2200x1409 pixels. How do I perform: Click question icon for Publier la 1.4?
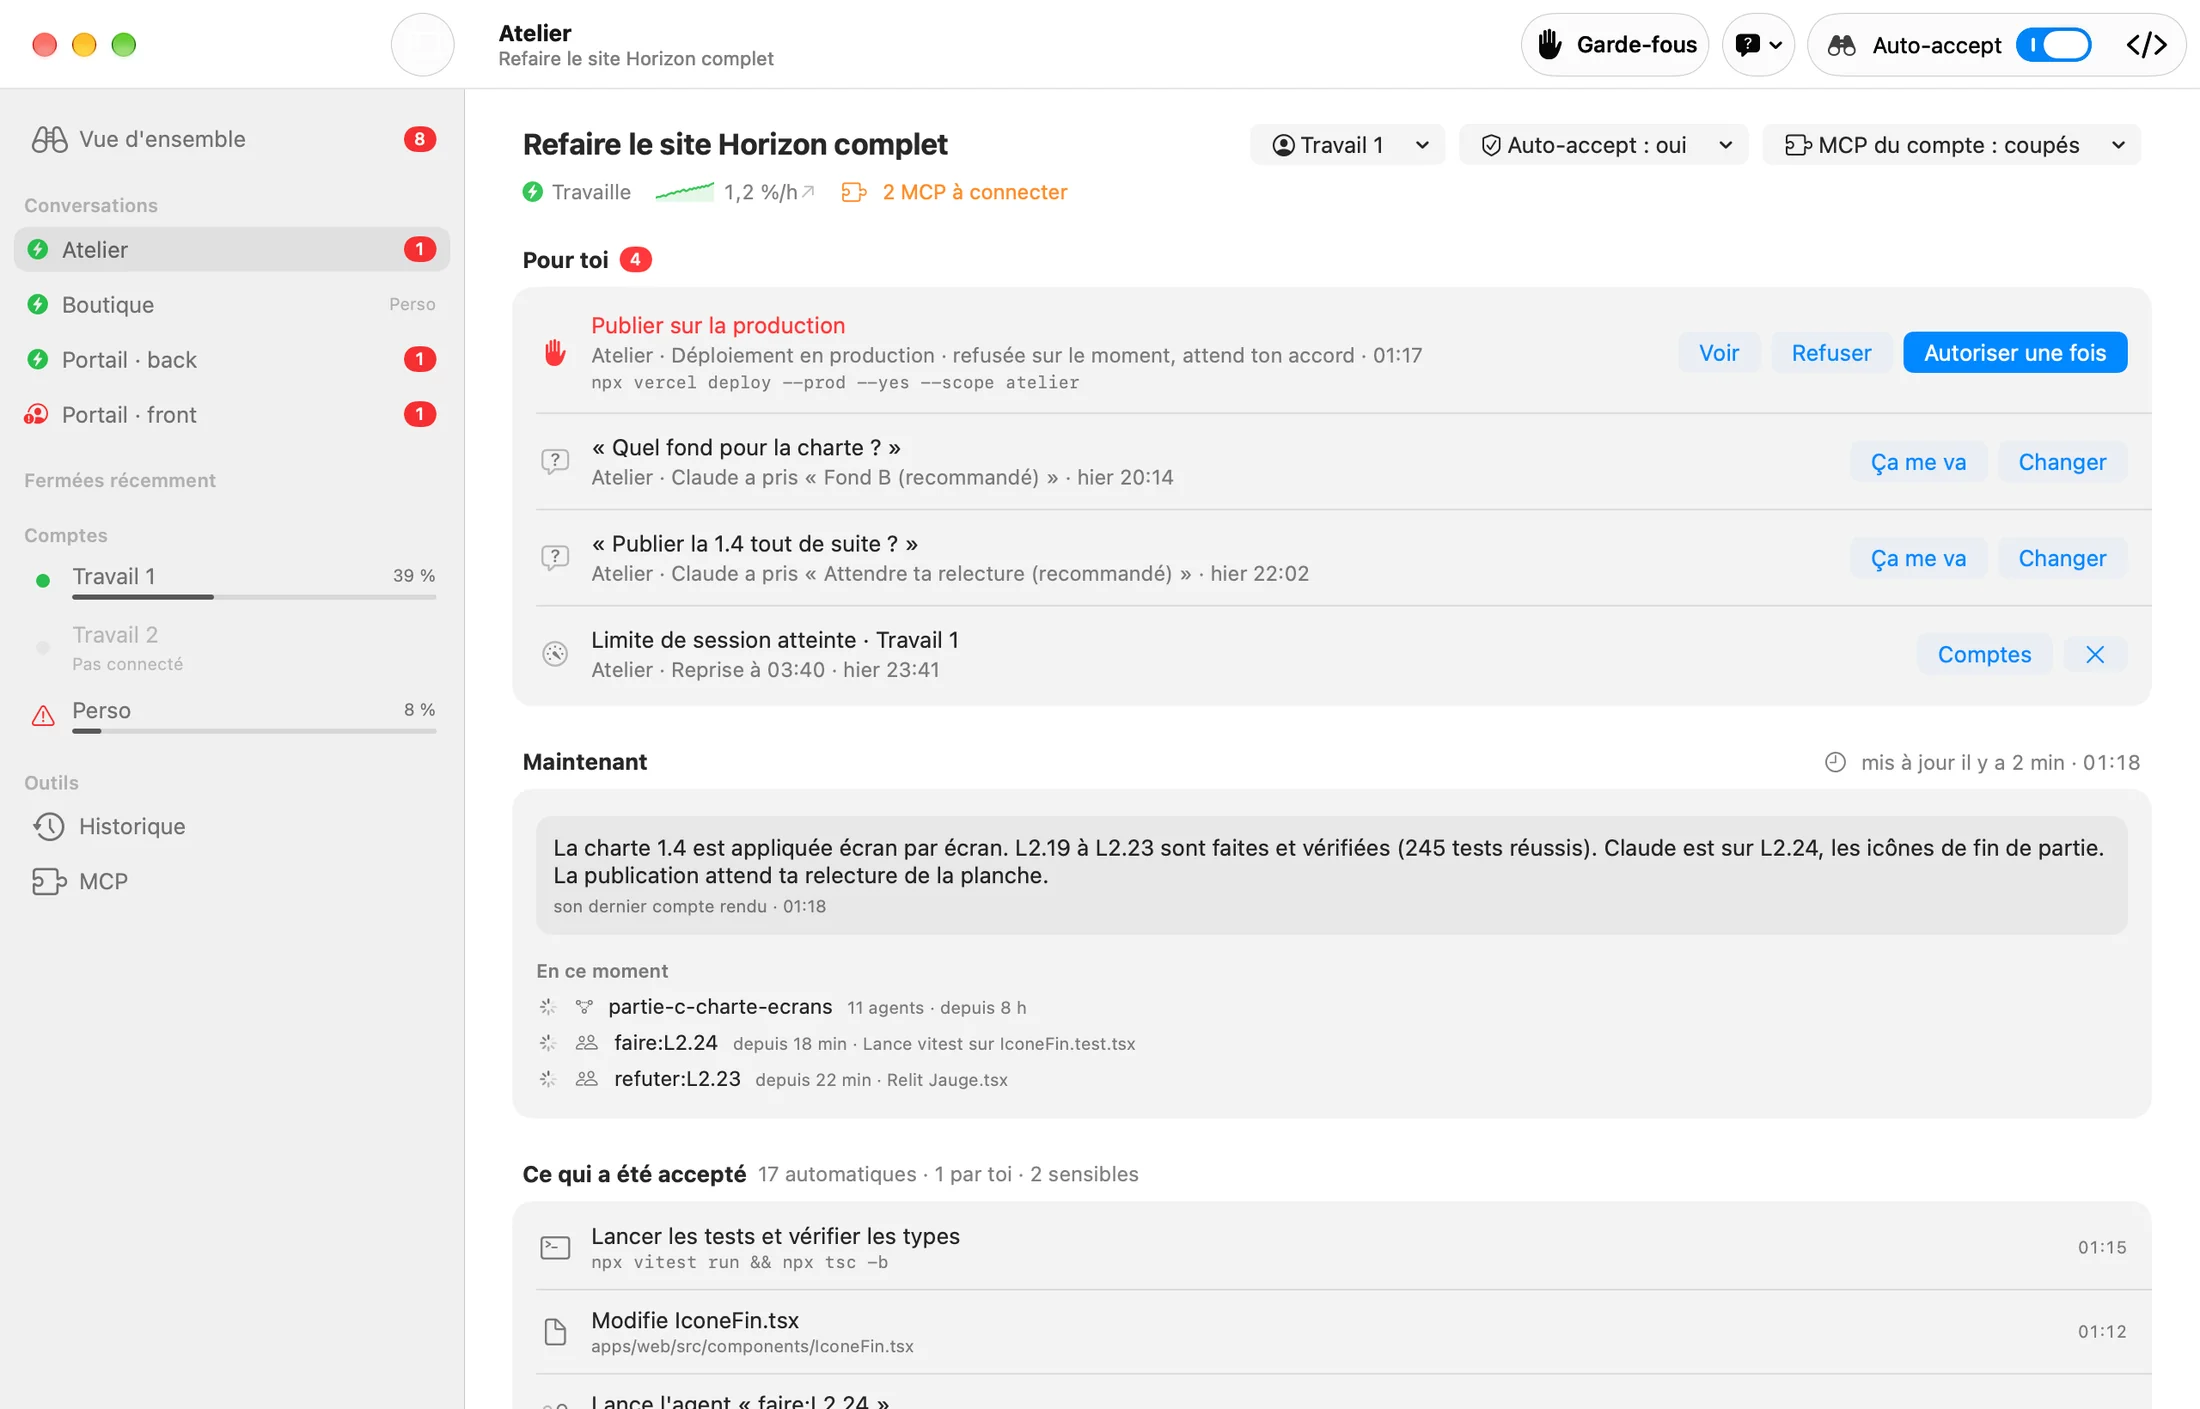[555, 557]
